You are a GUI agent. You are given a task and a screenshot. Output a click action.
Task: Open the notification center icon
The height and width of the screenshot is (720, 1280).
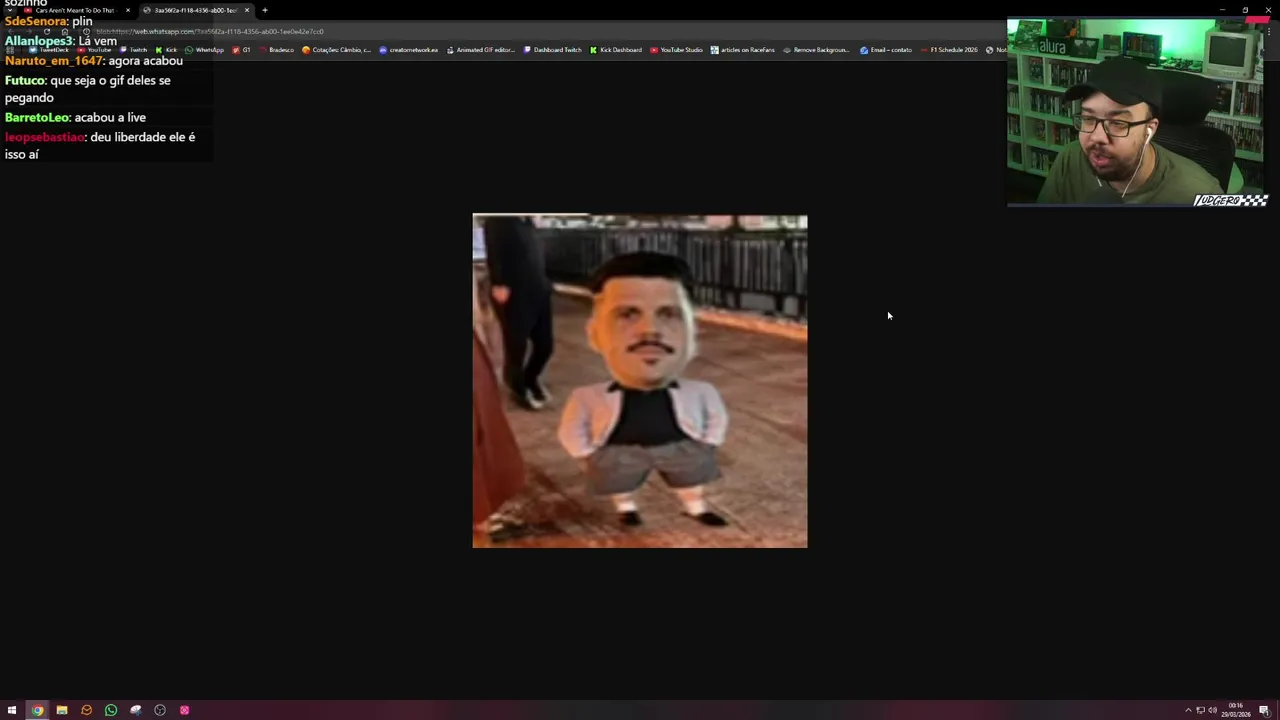[1264, 710]
